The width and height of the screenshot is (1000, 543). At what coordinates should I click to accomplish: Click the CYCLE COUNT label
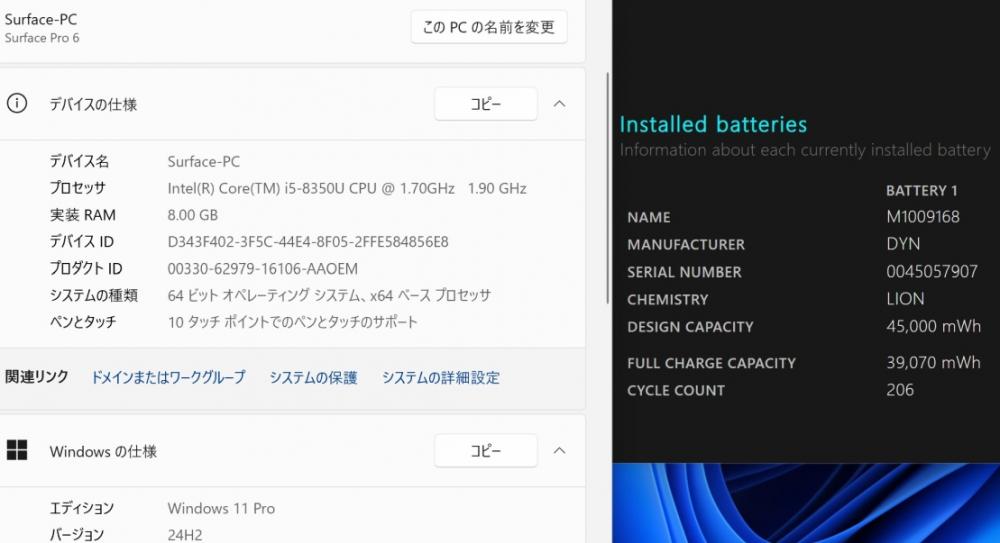(676, 391)
